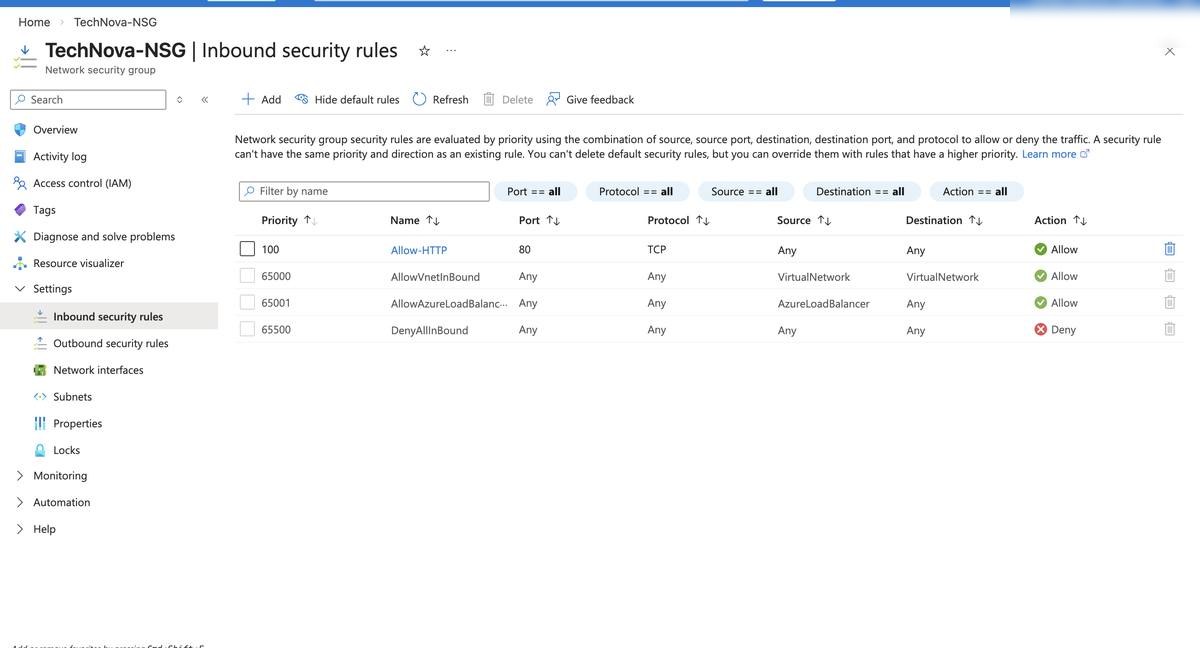Image resolution: width=1200 pixels, height=648 pixels.
Task: Check the box for rule priority 65000
Action: pyautogui.click(x=247, y=276)
